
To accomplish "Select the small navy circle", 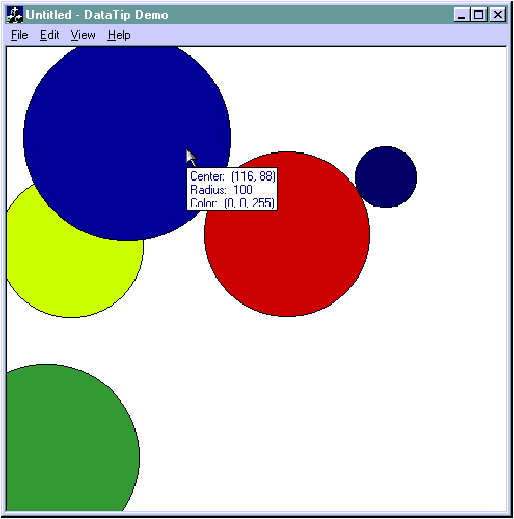I will point(386,177).
